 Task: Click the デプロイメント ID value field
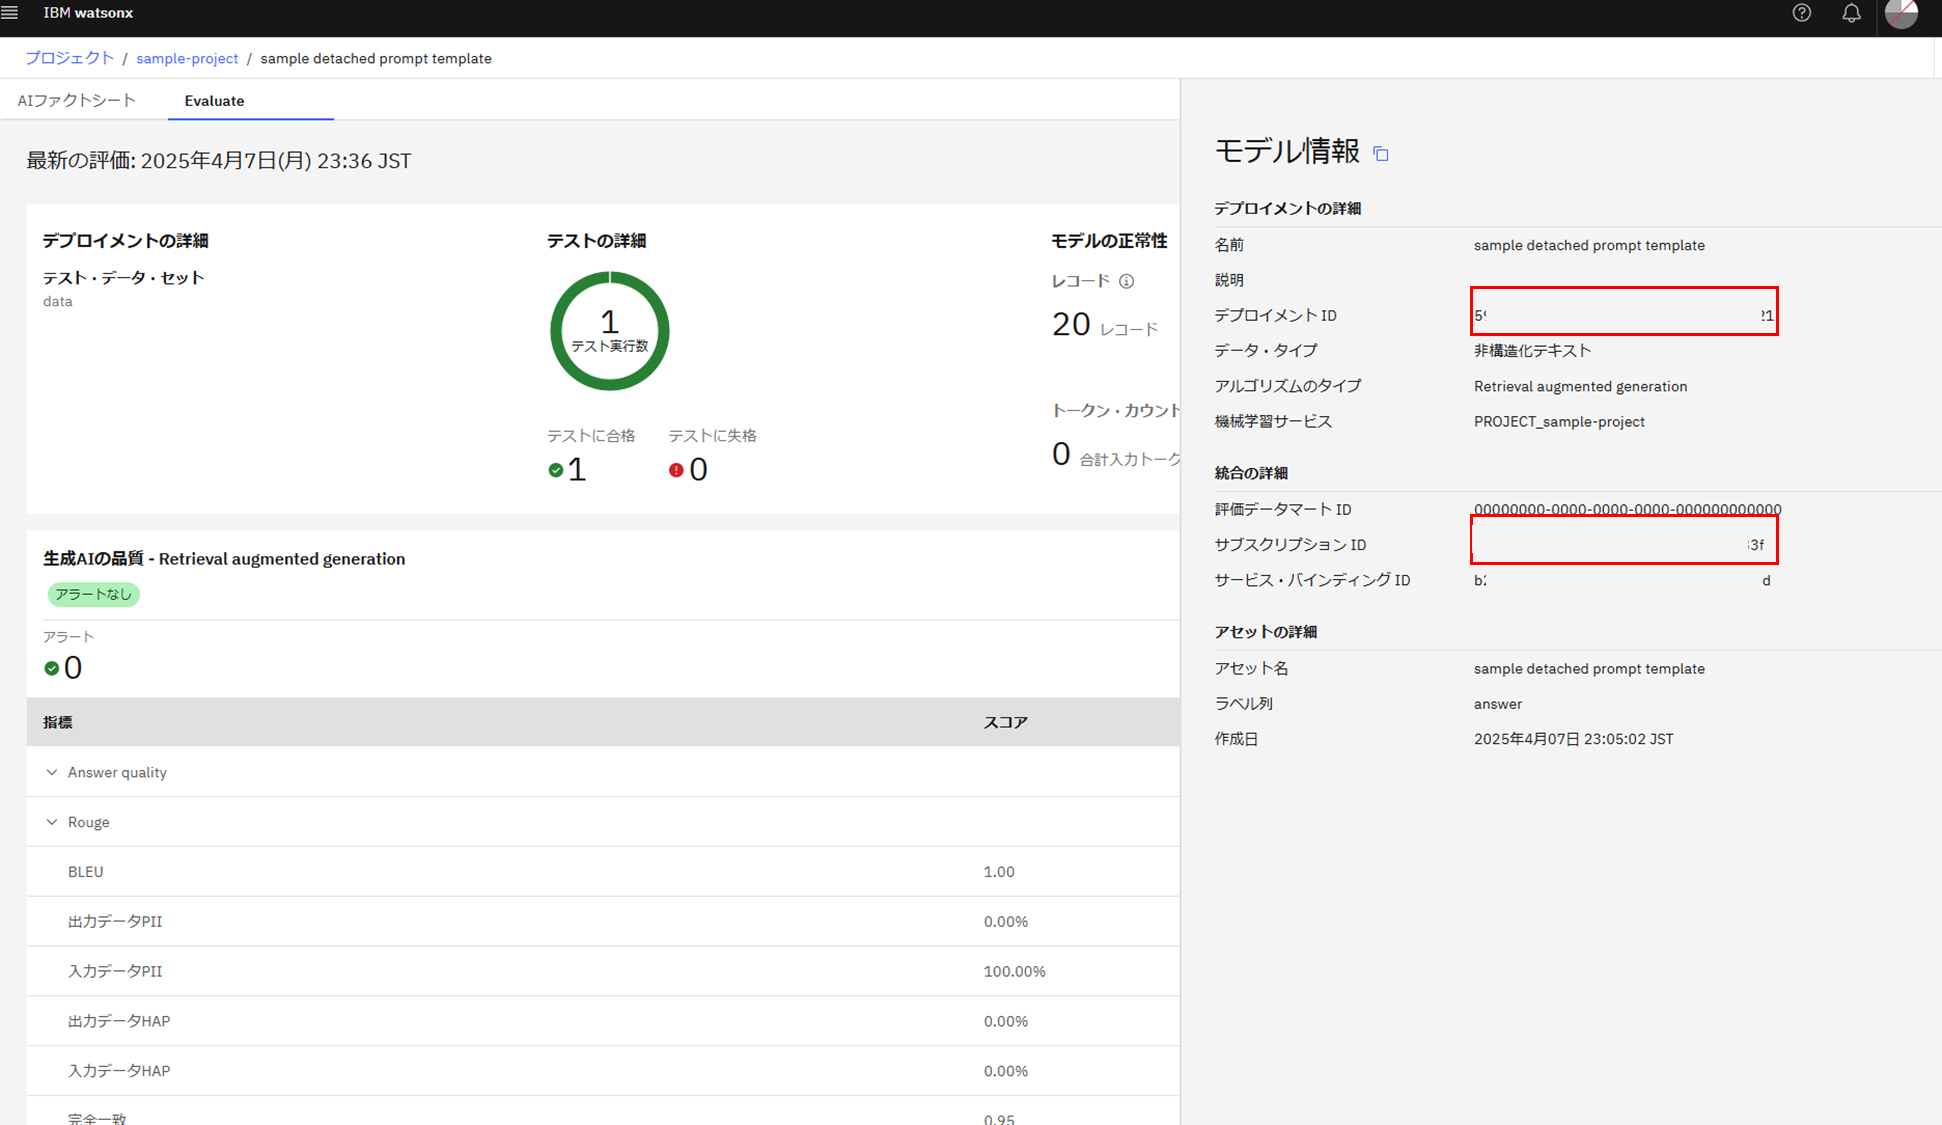(x=1623, y=315)
